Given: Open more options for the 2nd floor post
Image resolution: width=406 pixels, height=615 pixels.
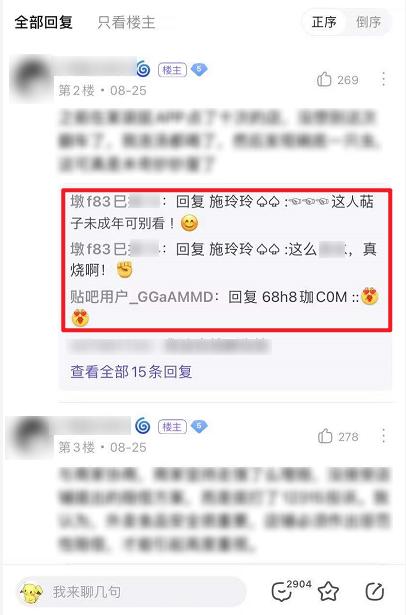Looking at the screenshot, I should pos(383,79).
